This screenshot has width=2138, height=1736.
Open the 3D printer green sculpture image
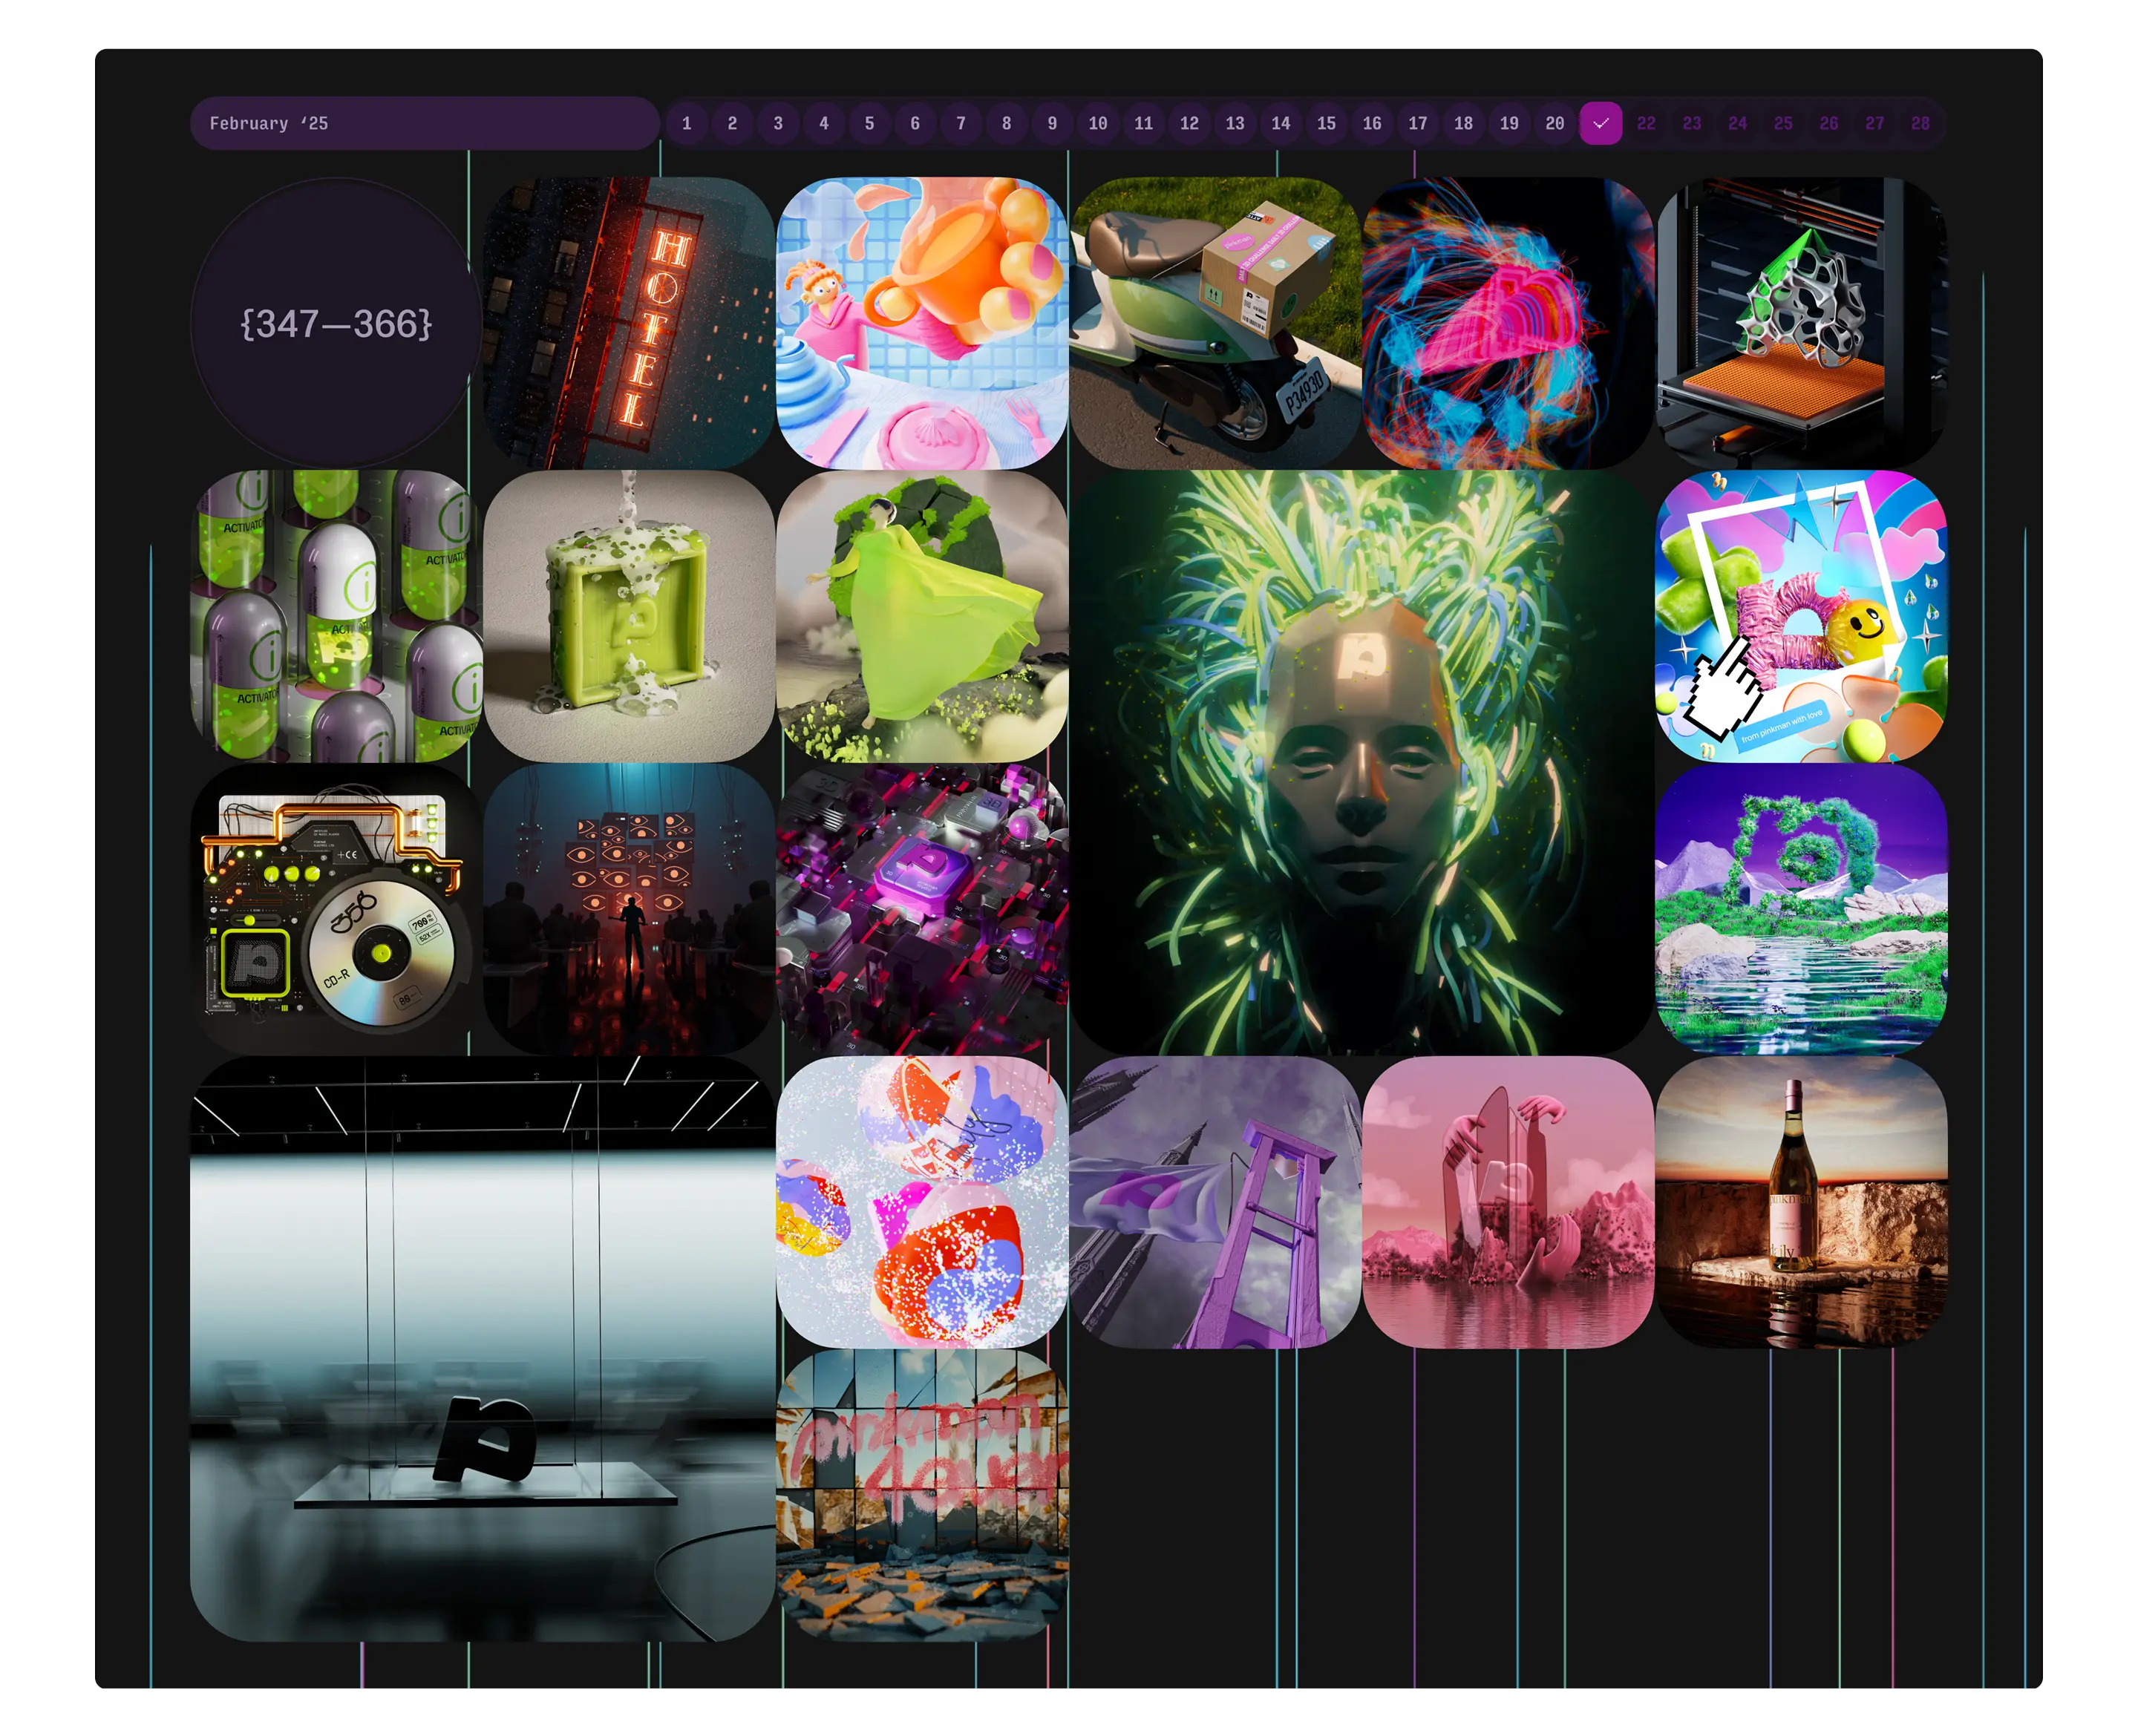[1801, 323]
